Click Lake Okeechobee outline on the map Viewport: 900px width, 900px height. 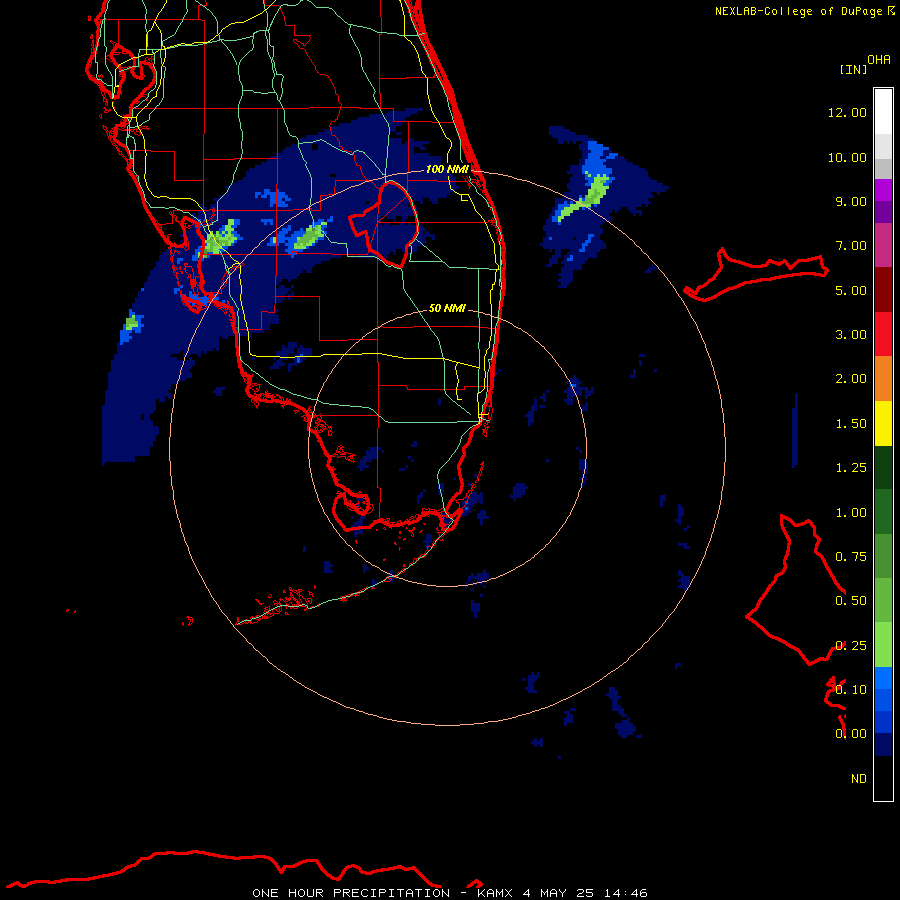coord(383,224)
